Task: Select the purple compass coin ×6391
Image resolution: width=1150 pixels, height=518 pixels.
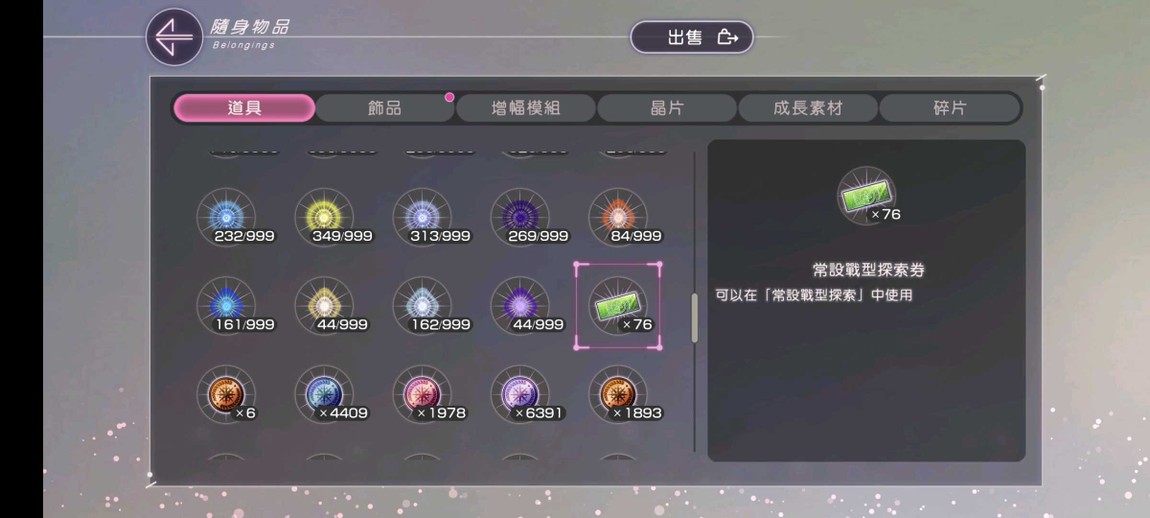Action: coord(520,395)
